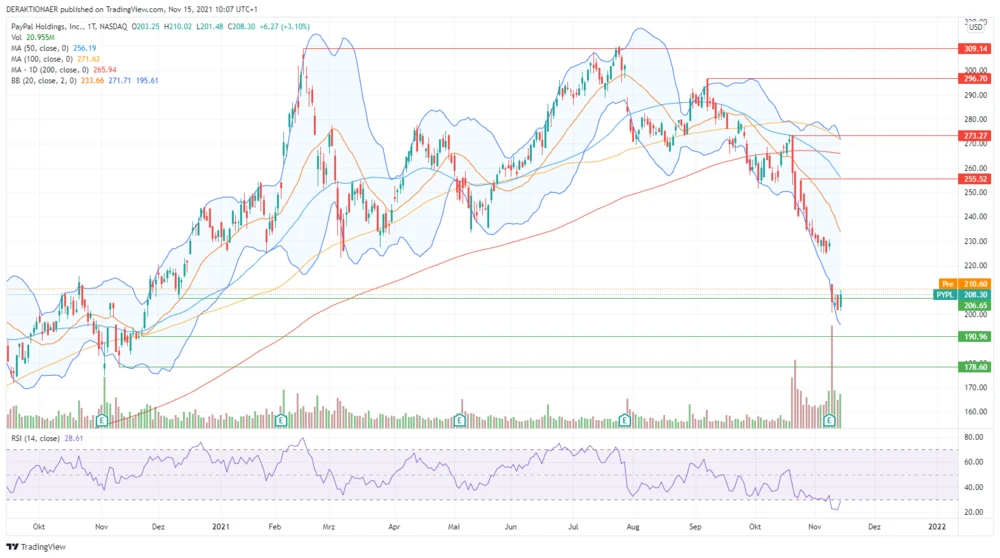Screen dimensions: 1000x558
Task: Open the USD currency selector
Action: click(976, 27)
